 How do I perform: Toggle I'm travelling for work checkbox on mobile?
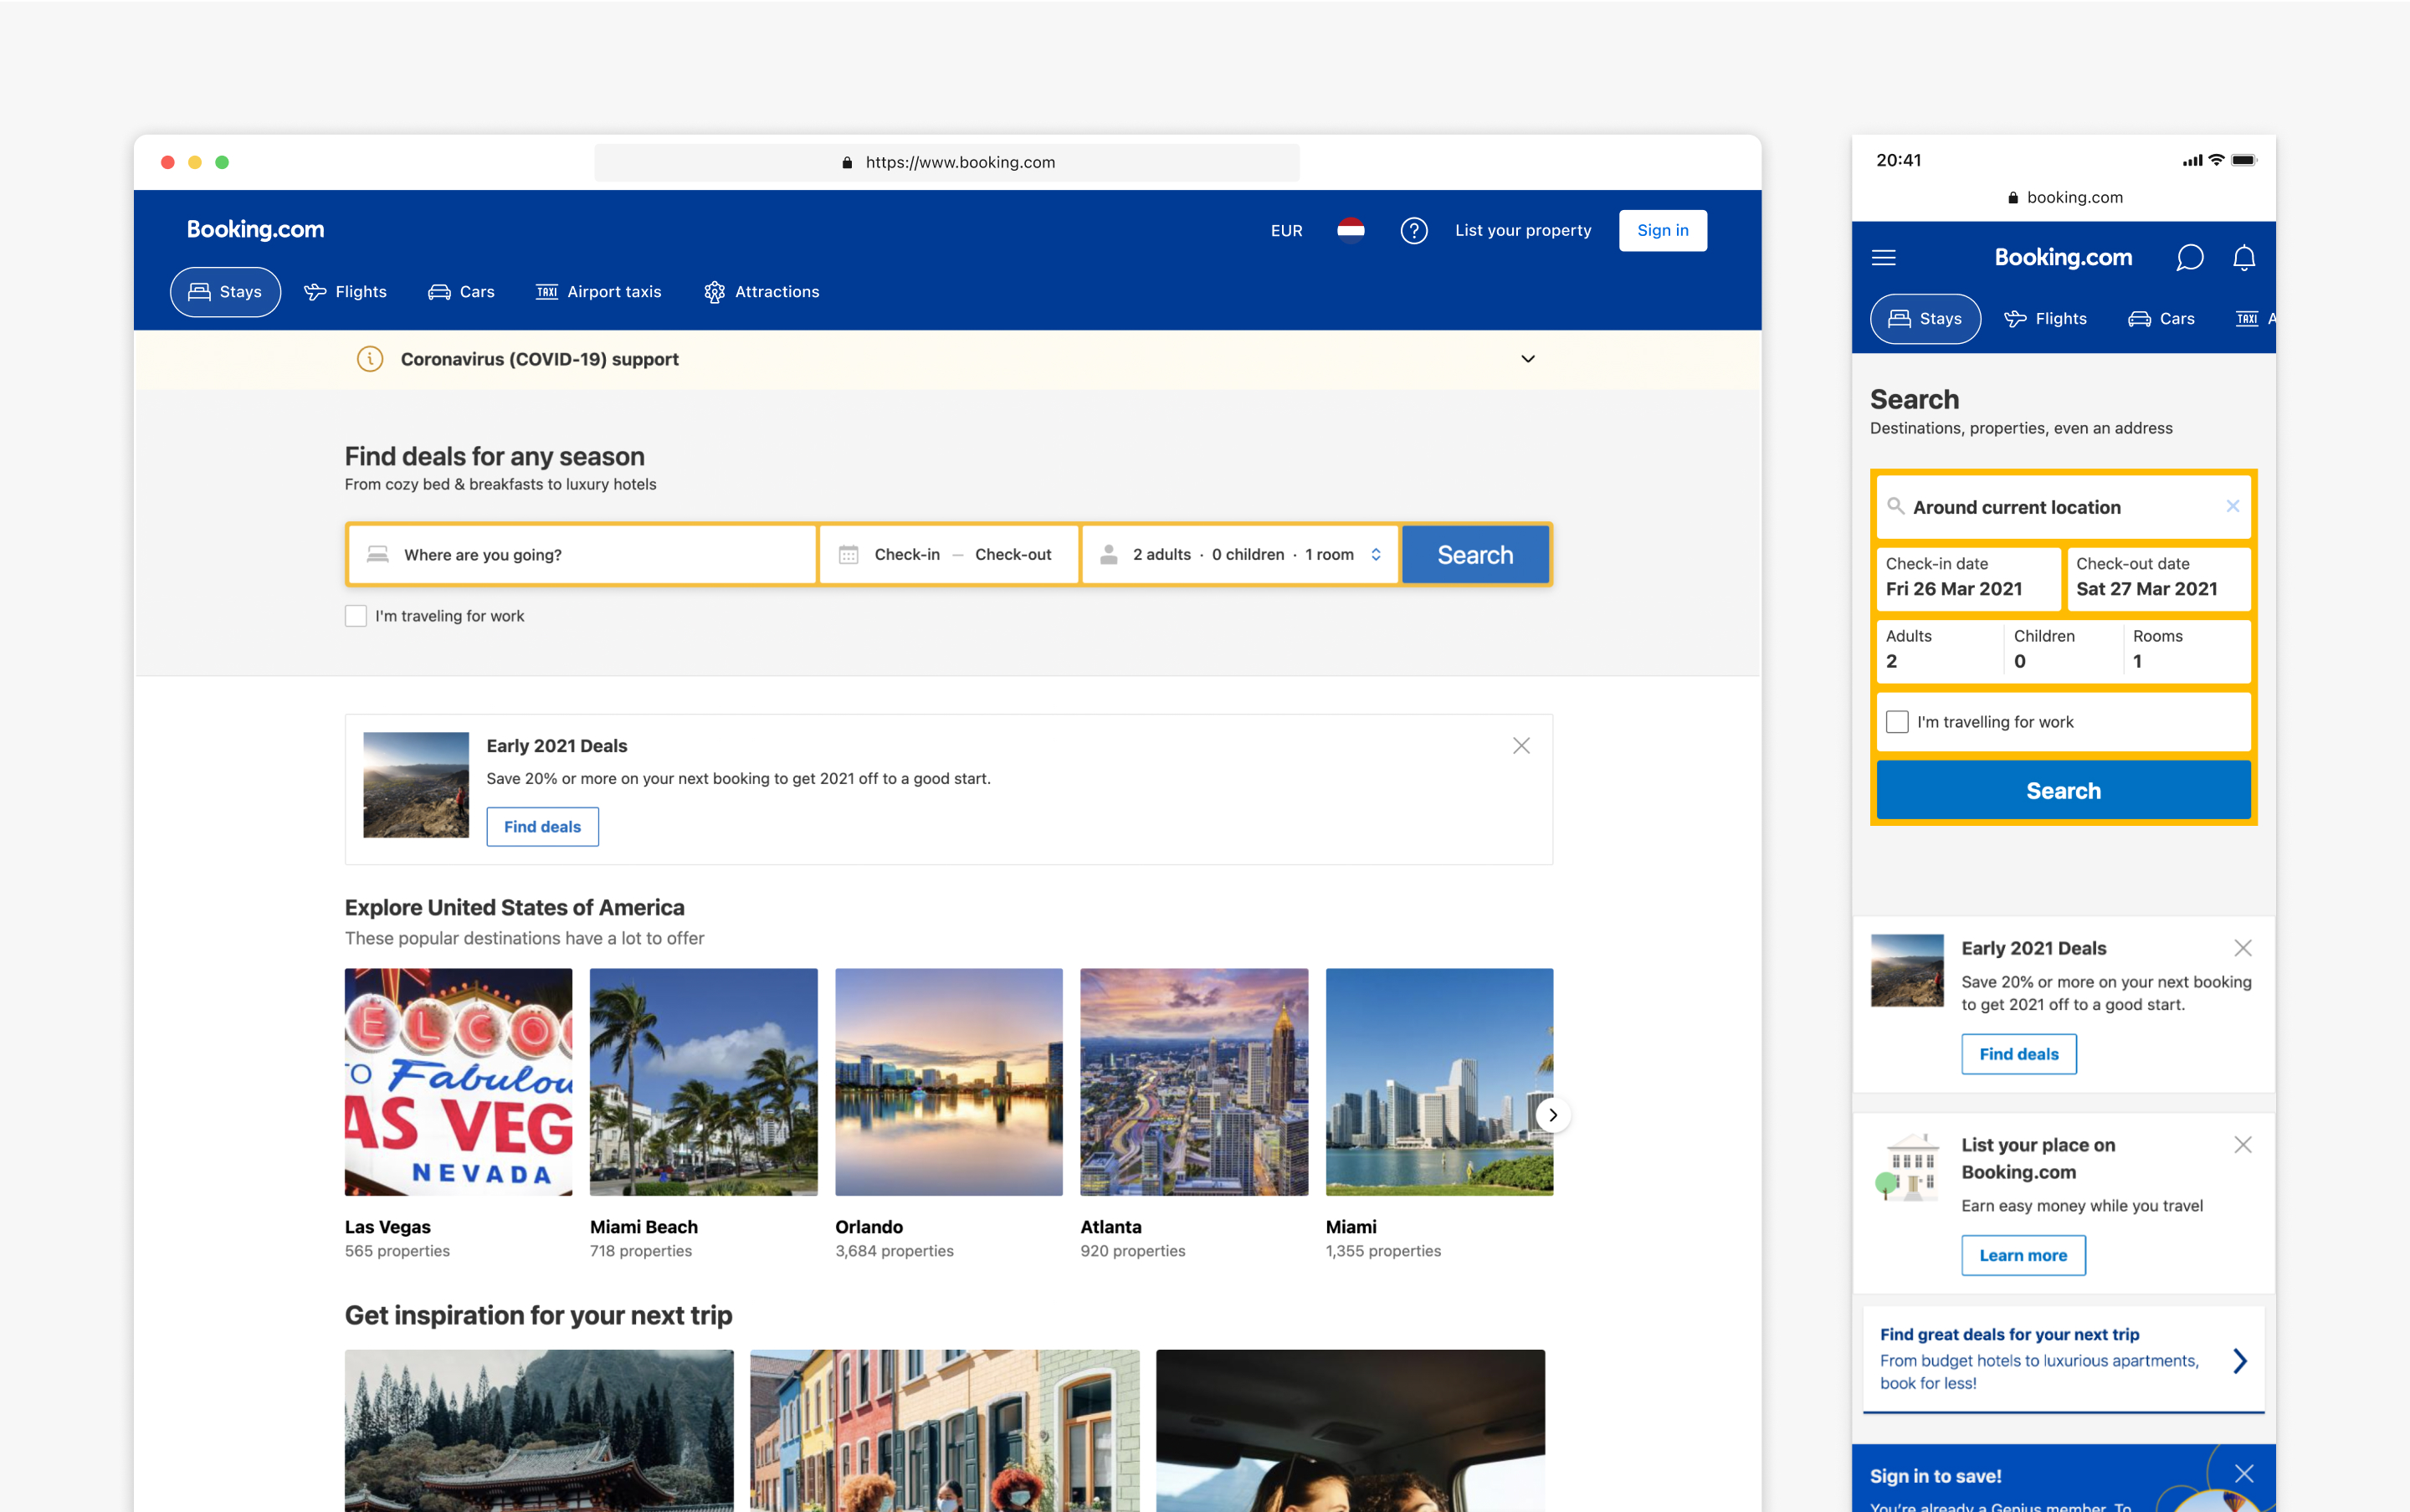pos(1897,722)
